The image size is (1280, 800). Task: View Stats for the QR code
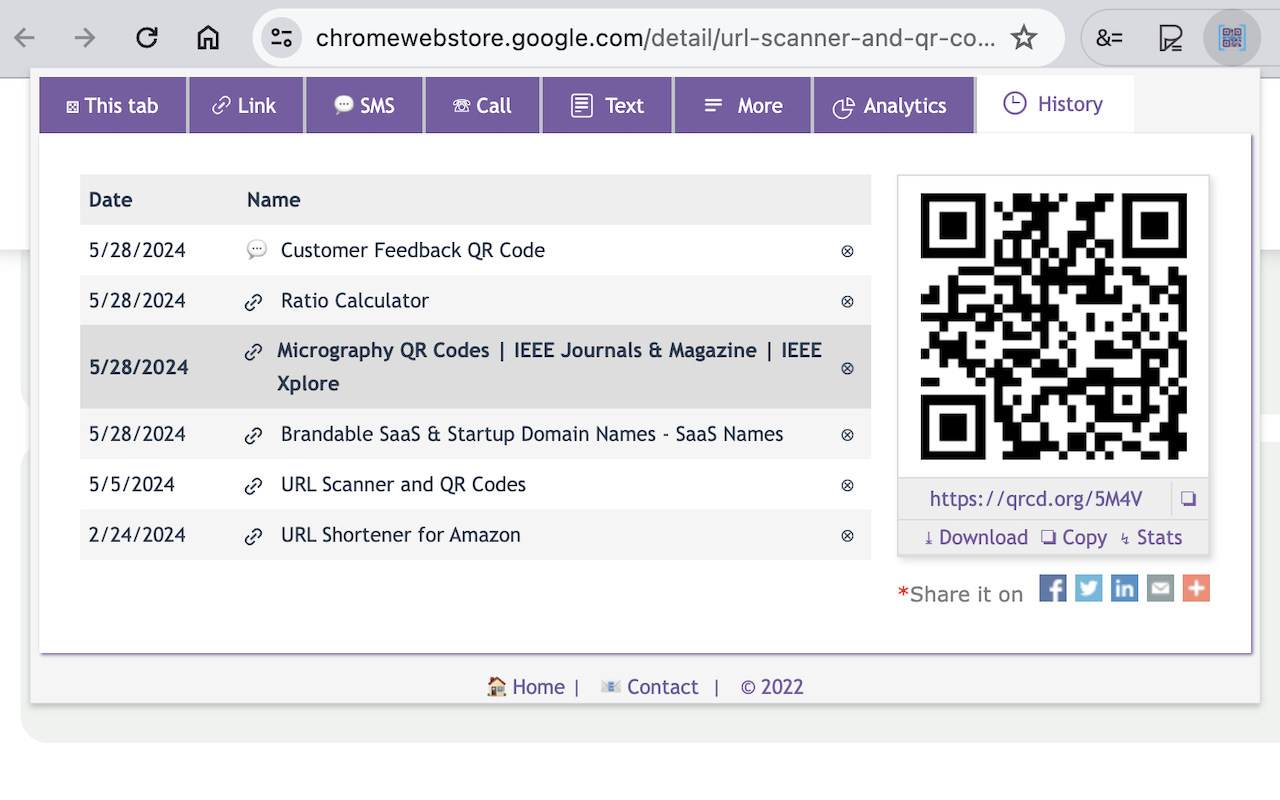1151,537
